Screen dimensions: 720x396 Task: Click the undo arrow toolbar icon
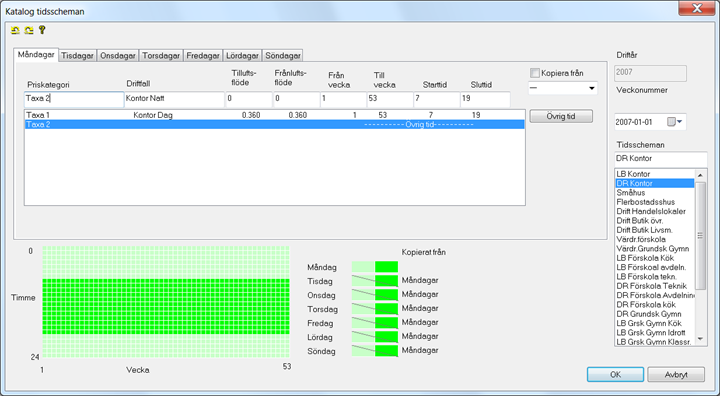(x=15, y=30)
